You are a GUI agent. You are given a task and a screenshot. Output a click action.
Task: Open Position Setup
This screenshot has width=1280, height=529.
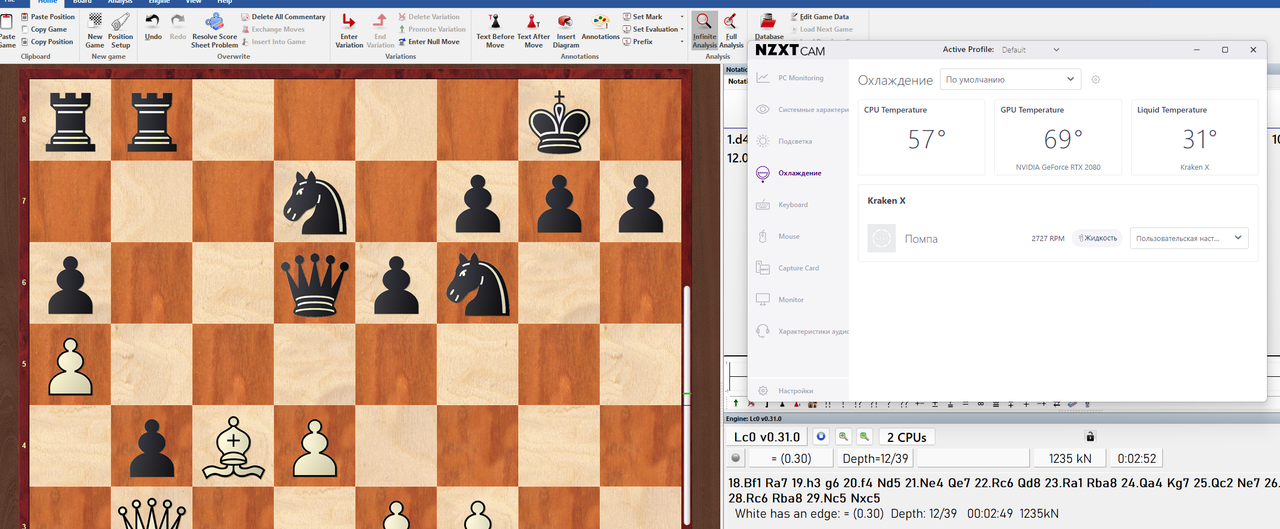(x=121, y=29)
